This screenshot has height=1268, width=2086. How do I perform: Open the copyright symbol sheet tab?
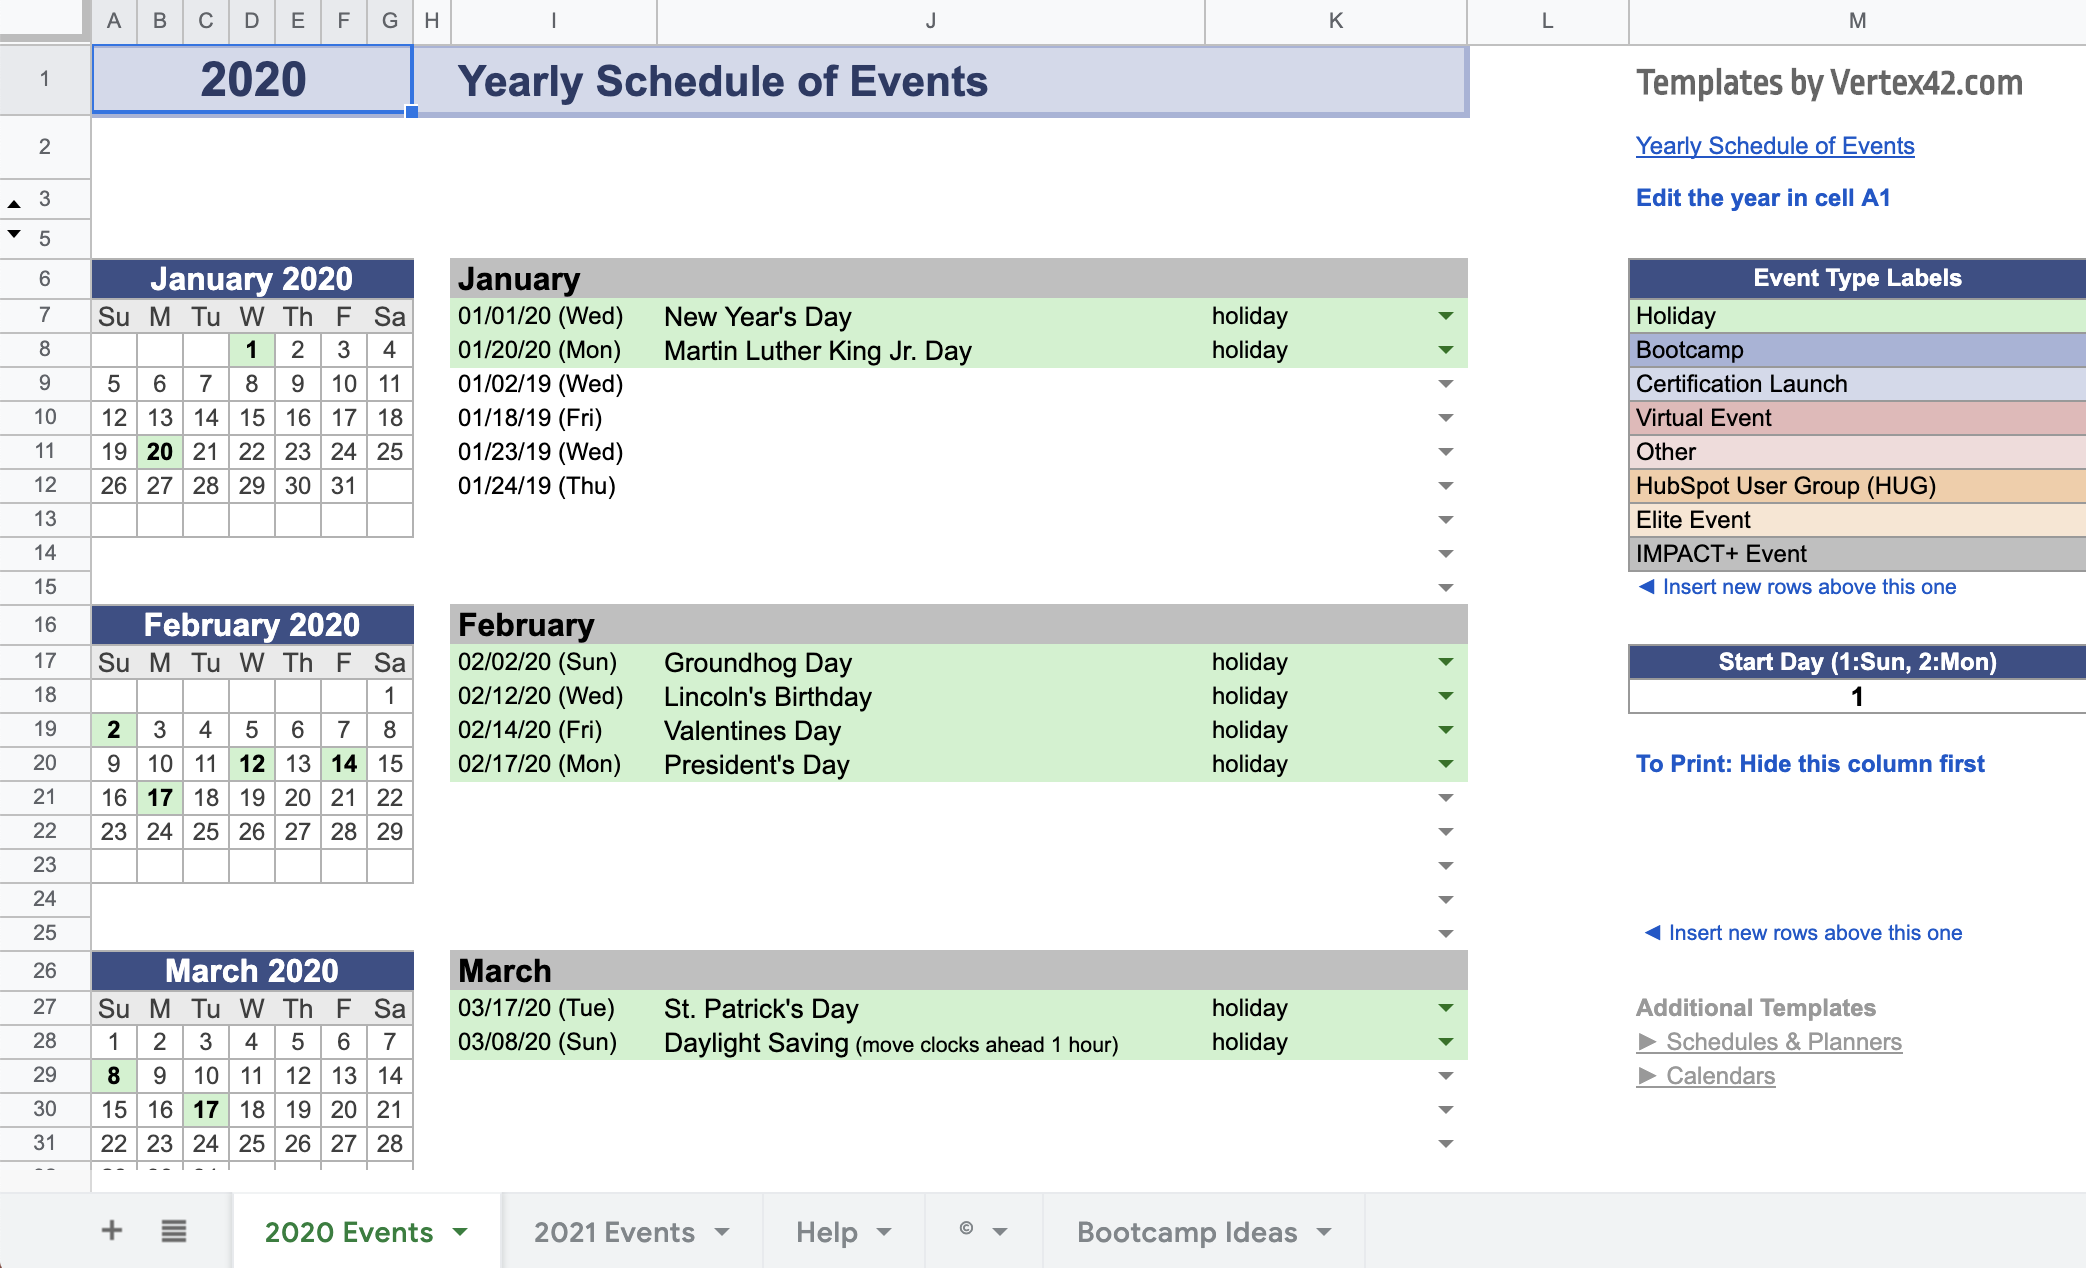pyautogui.click(x=966, y=1229)
